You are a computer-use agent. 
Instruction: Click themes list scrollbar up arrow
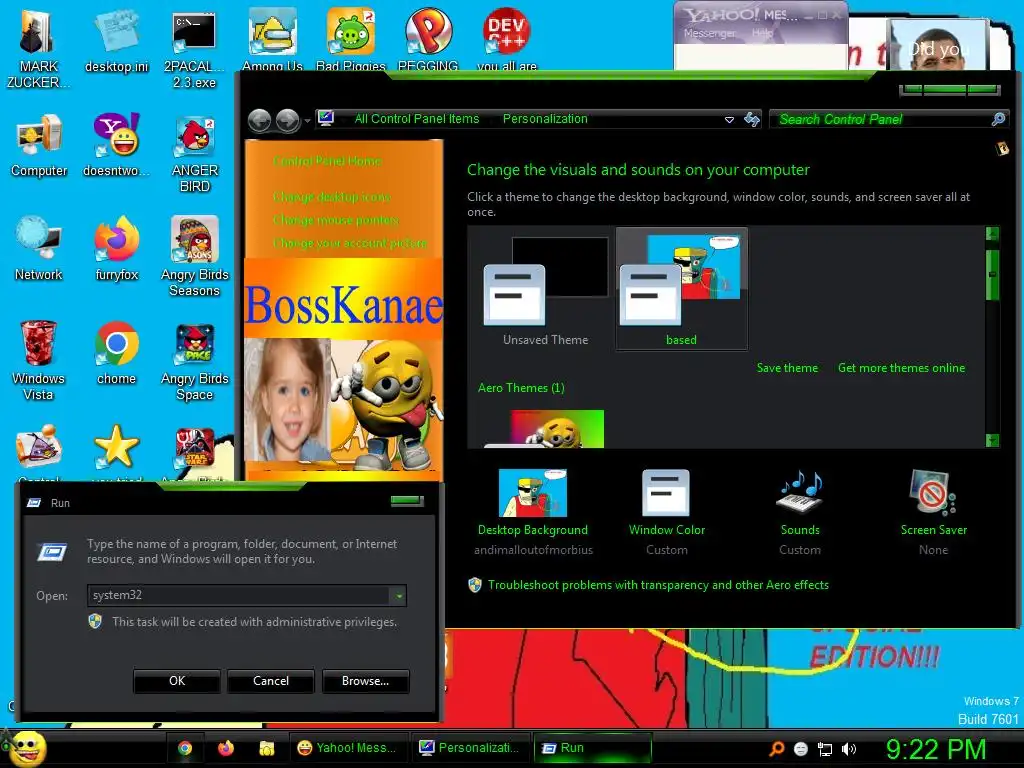(992, 234)
